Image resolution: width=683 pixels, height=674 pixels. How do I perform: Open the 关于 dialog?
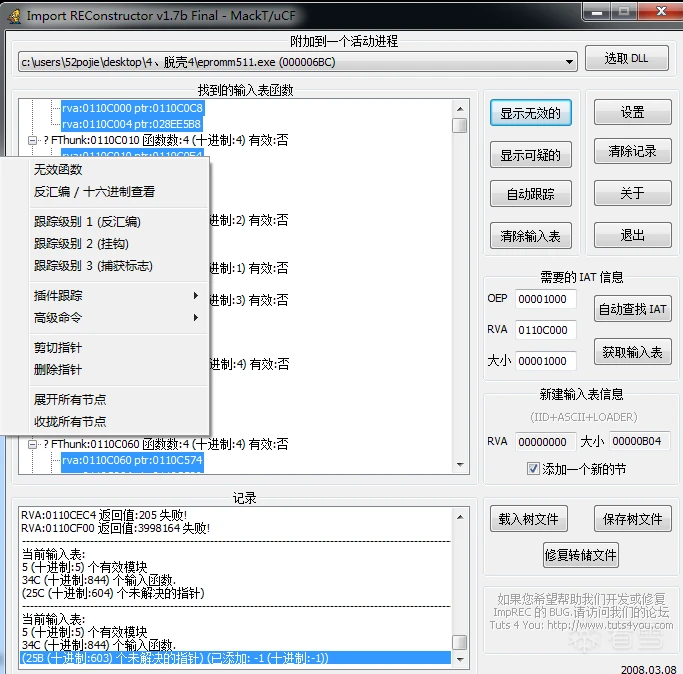point(632,193)
